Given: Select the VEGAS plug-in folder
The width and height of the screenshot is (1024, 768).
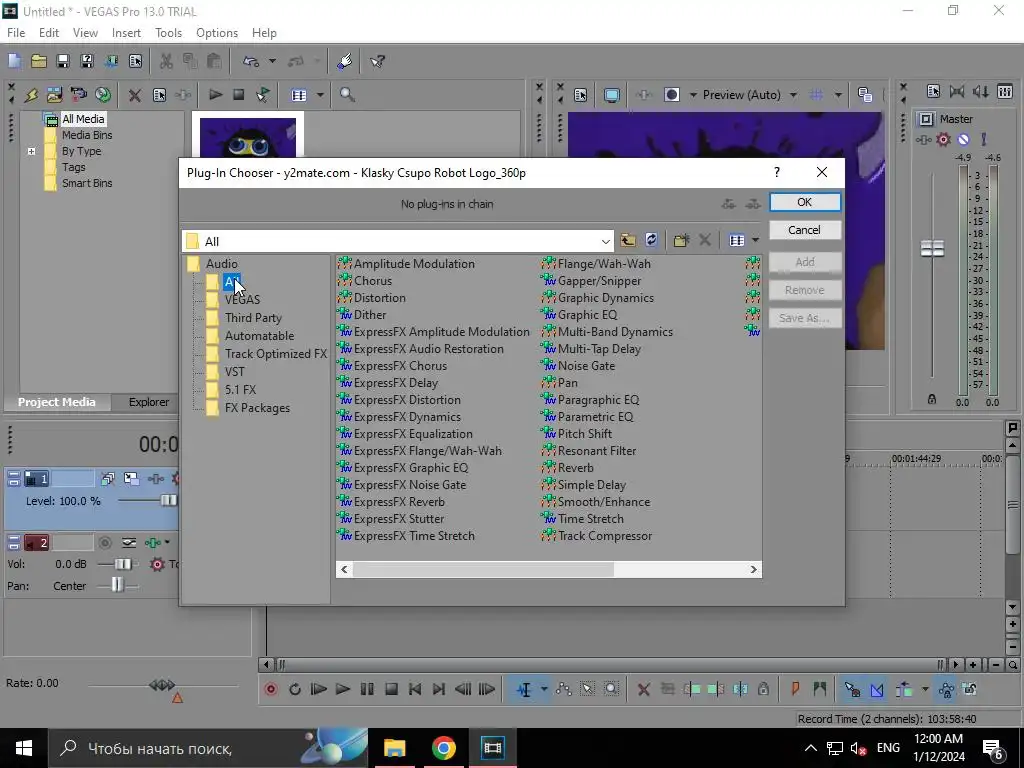Looking at the screenshot, I should pyautogui.click(x=242, y=300).
